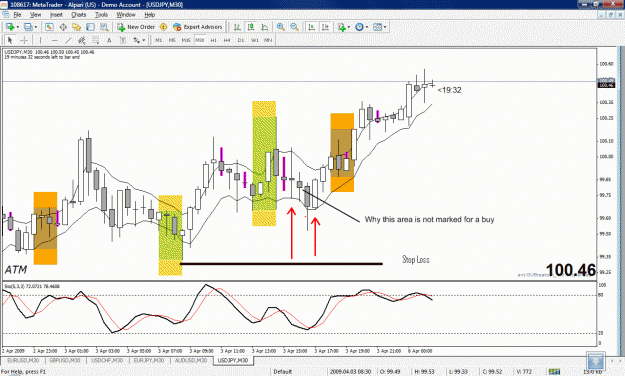
Task: Select the M30 timeframe button
Action: (200, 40)
